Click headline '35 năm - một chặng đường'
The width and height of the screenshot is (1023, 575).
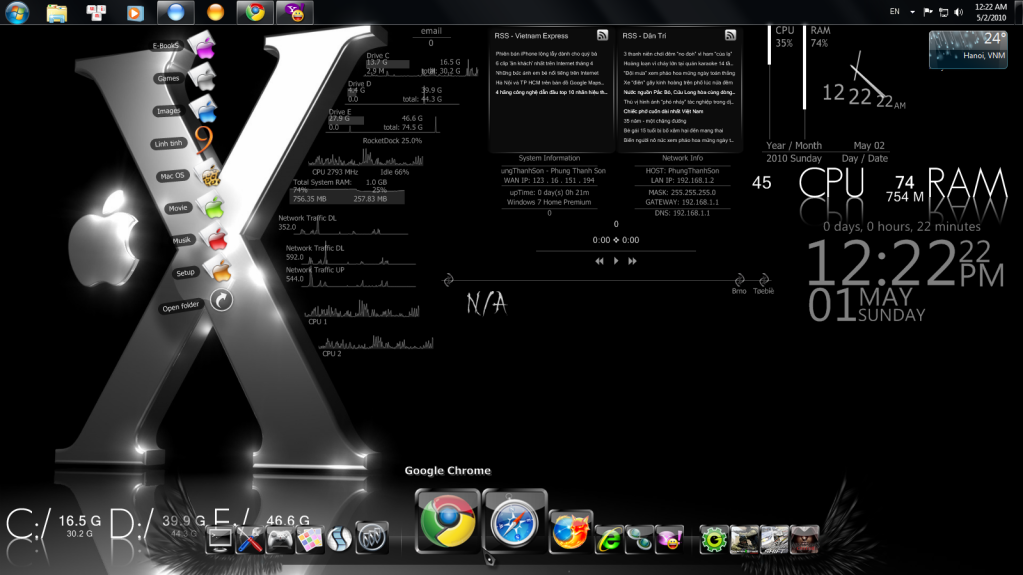(654, 121)
